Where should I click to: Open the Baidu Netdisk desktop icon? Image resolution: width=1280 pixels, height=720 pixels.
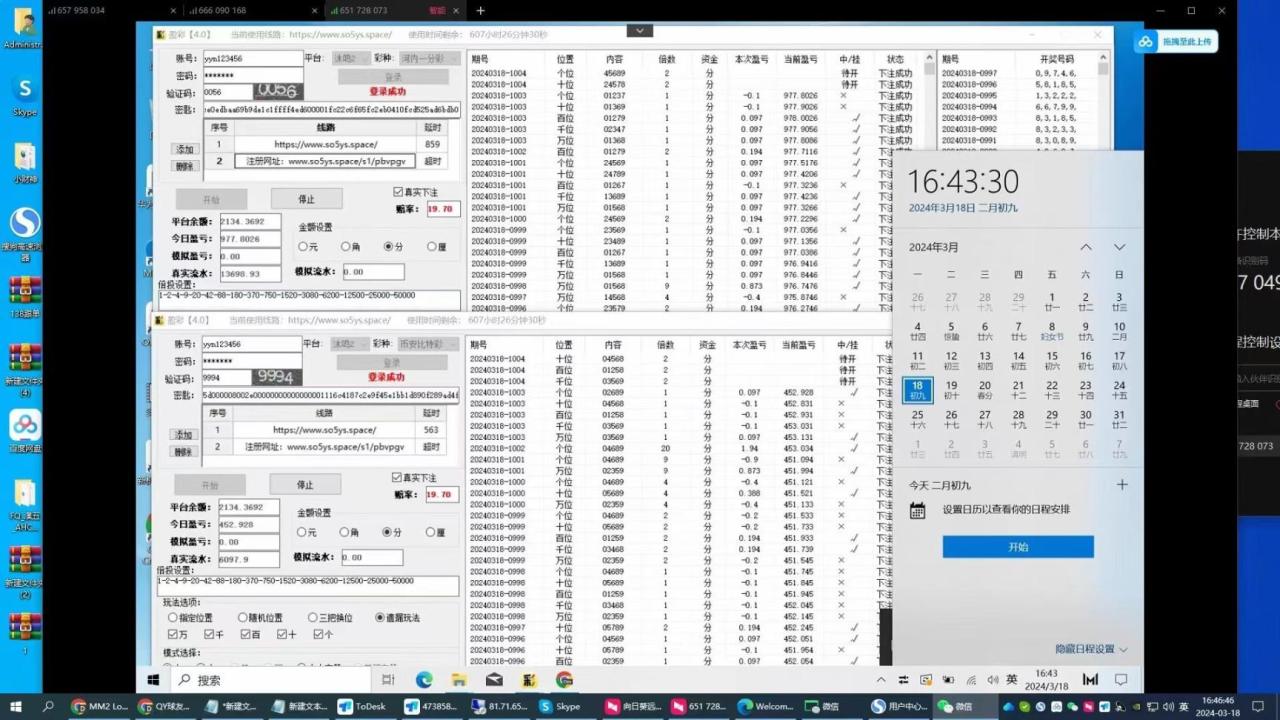click(x=25, y=426)
